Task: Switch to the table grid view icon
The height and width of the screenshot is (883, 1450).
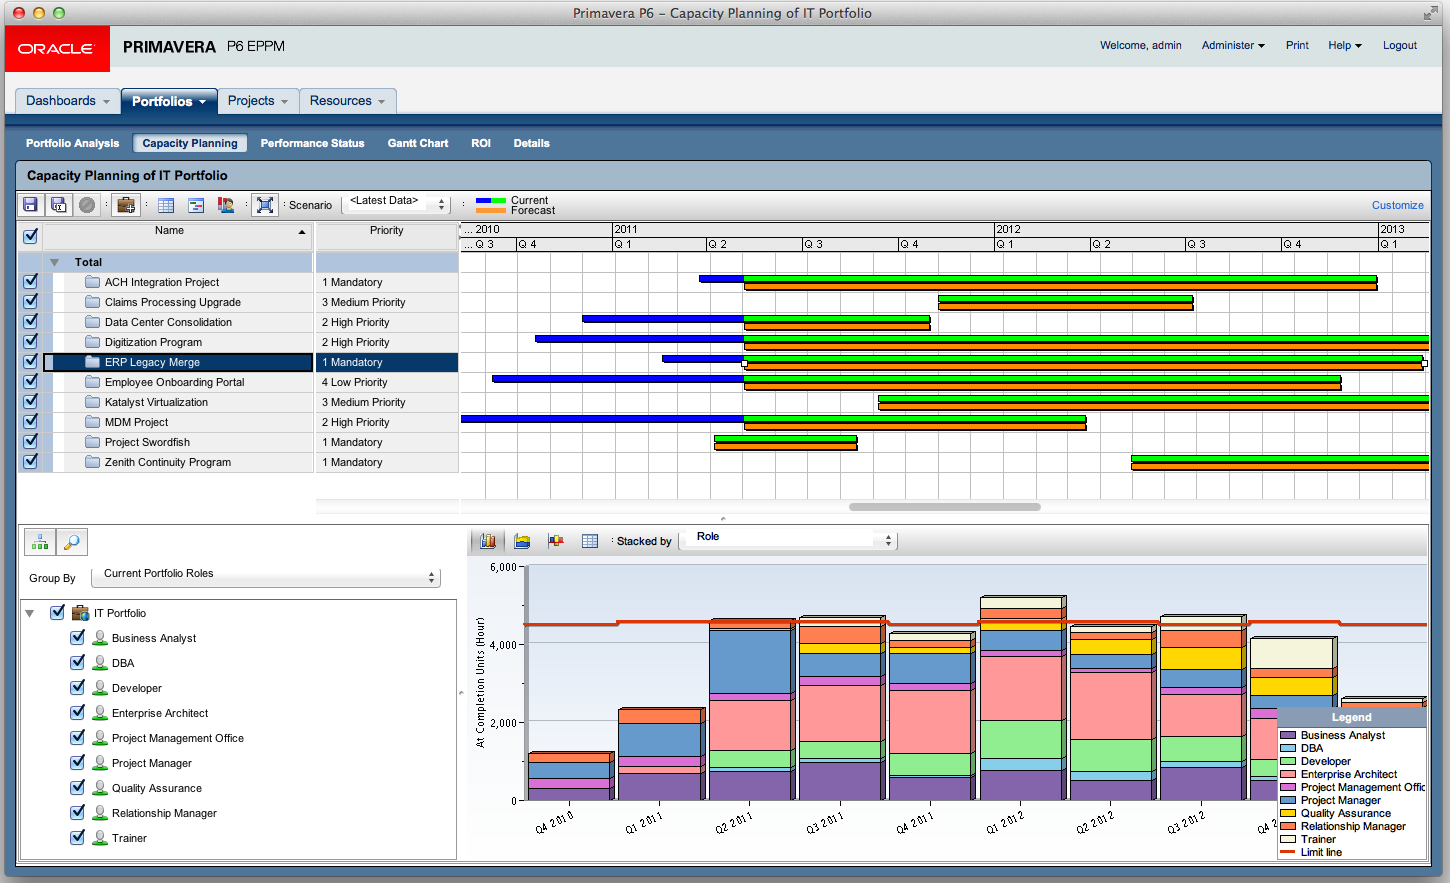Action: [x=166, y=205]
